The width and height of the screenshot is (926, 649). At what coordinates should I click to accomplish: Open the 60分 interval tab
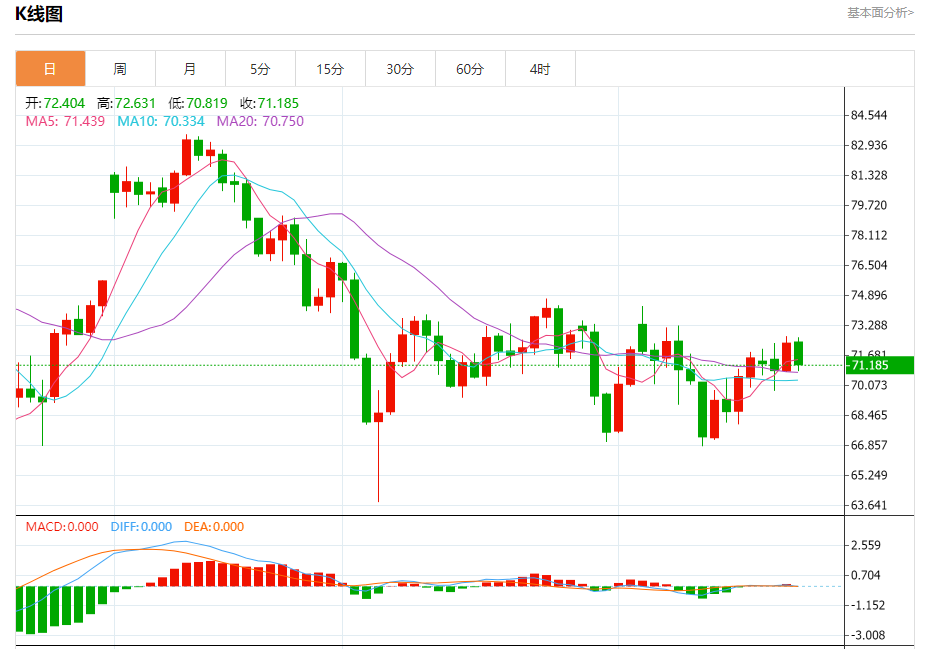(470, 69)
